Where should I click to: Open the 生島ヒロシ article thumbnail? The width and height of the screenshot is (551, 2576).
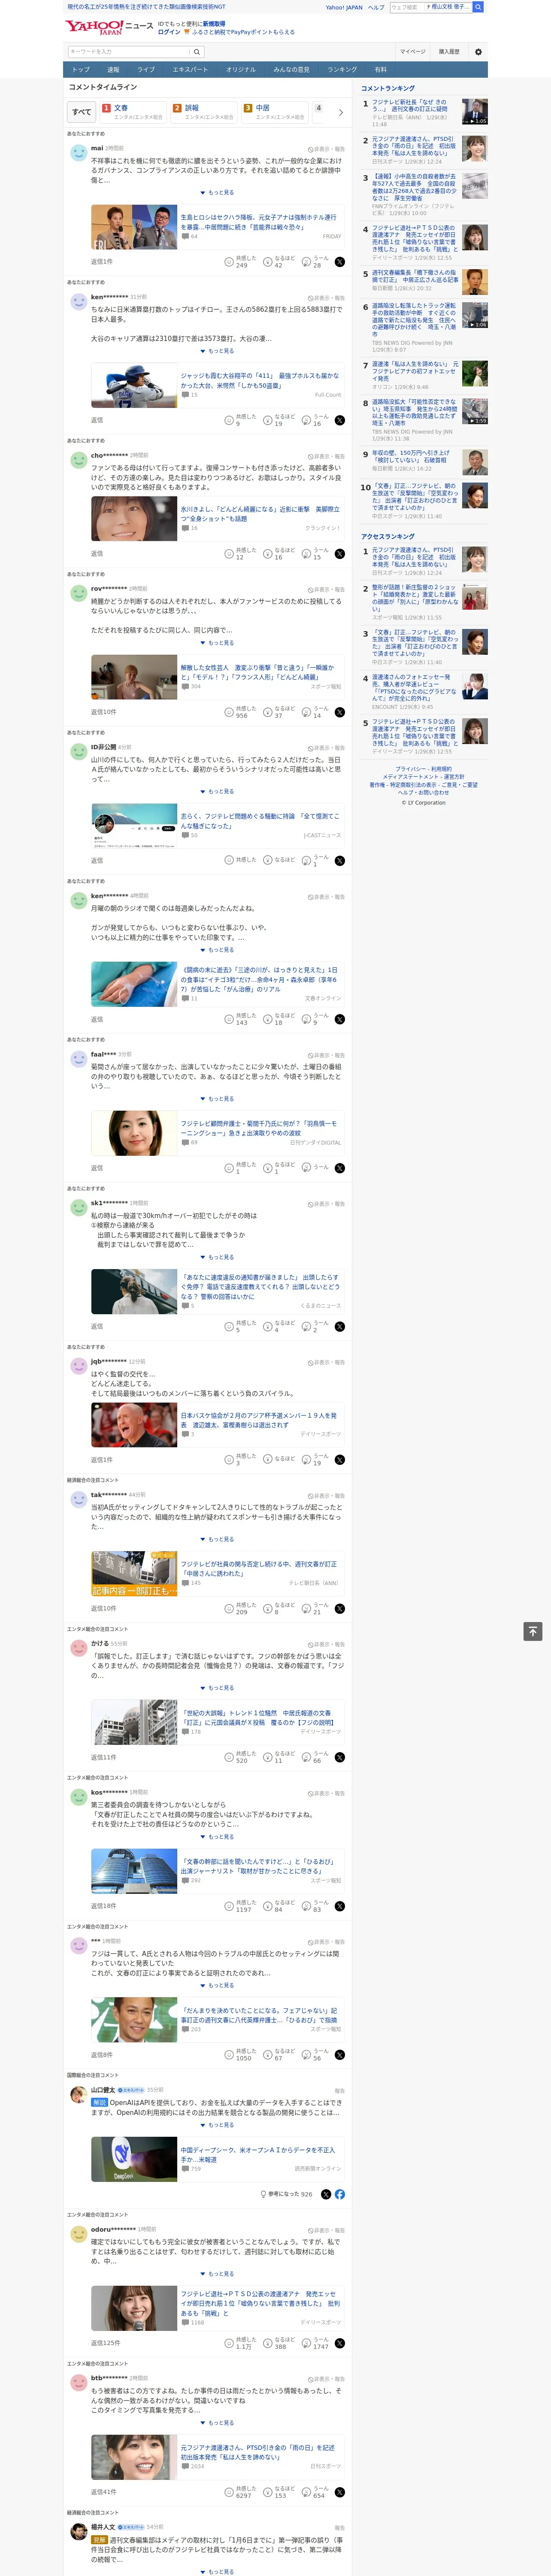(134, 227)
